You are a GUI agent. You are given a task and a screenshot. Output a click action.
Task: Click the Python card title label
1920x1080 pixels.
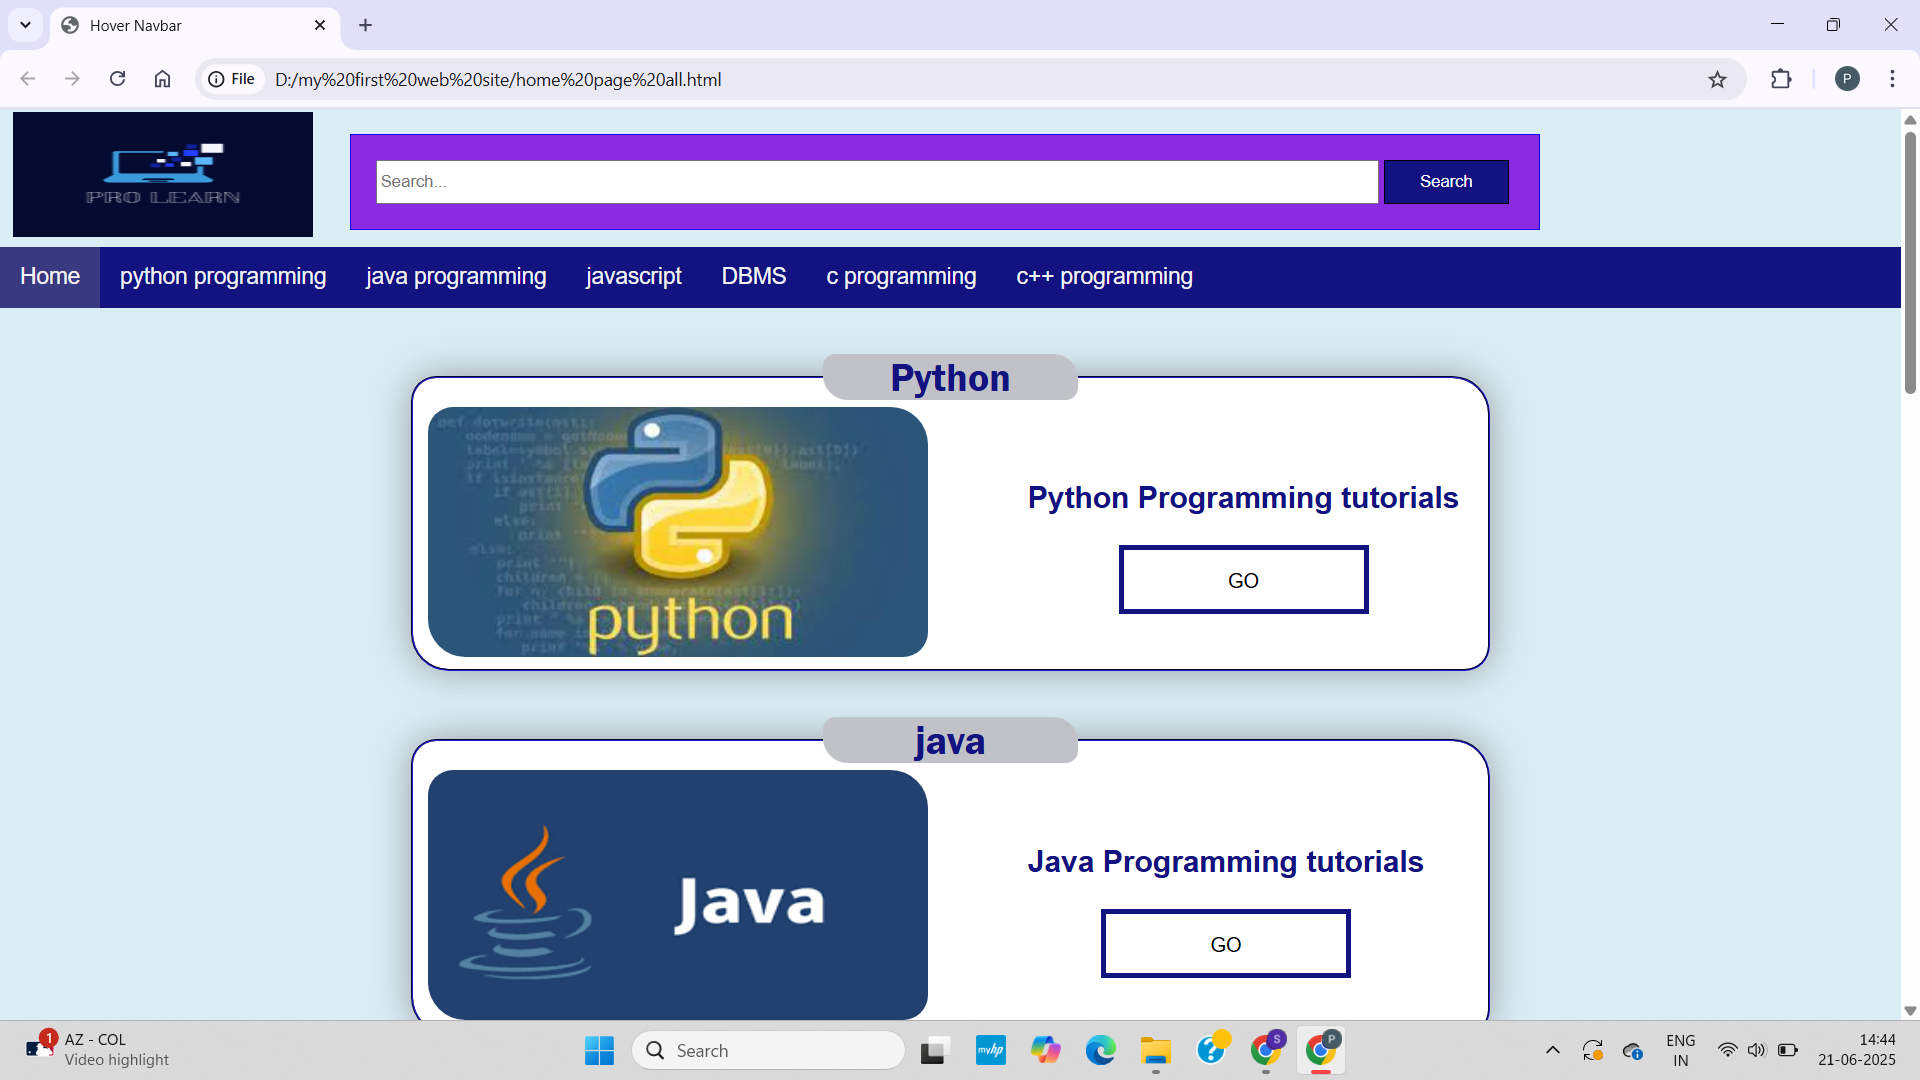click(x=950, y=378)
